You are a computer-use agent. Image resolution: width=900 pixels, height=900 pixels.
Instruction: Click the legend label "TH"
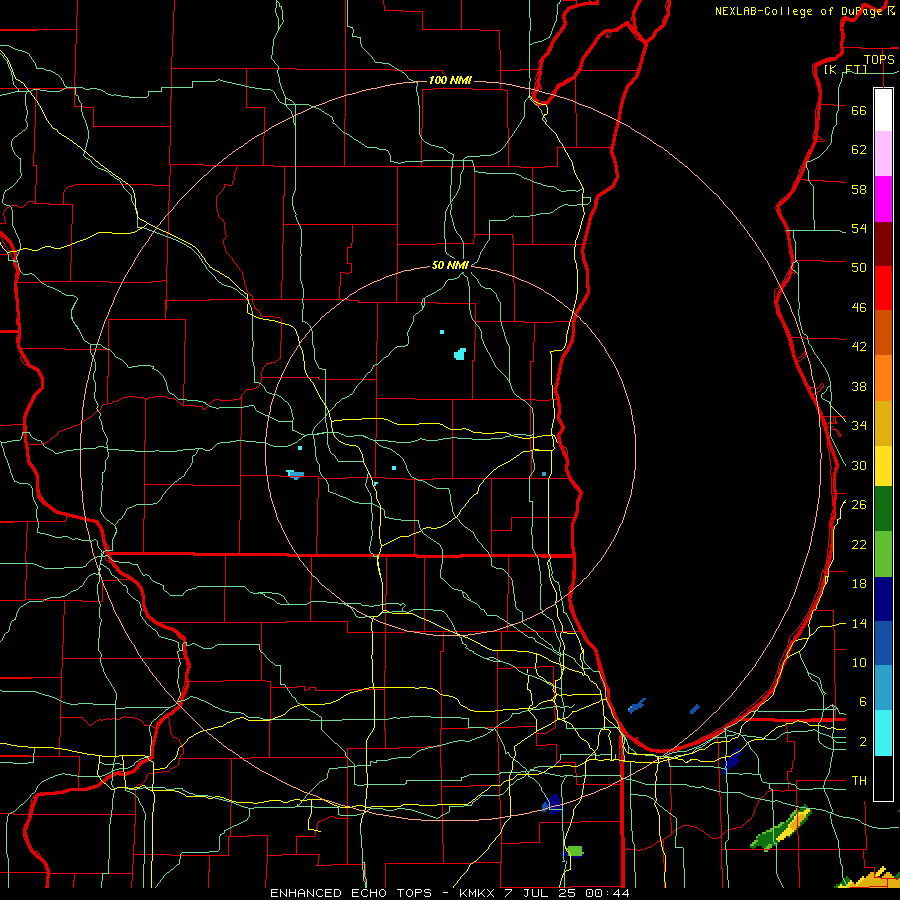pos(859,781)
